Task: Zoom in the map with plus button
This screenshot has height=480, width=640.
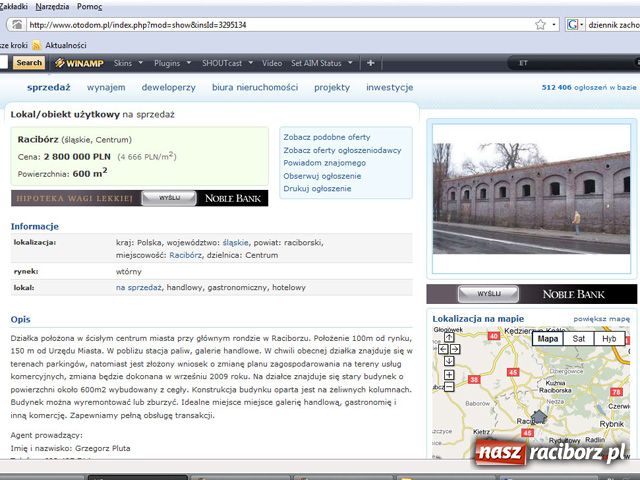Action: [449, 373]
